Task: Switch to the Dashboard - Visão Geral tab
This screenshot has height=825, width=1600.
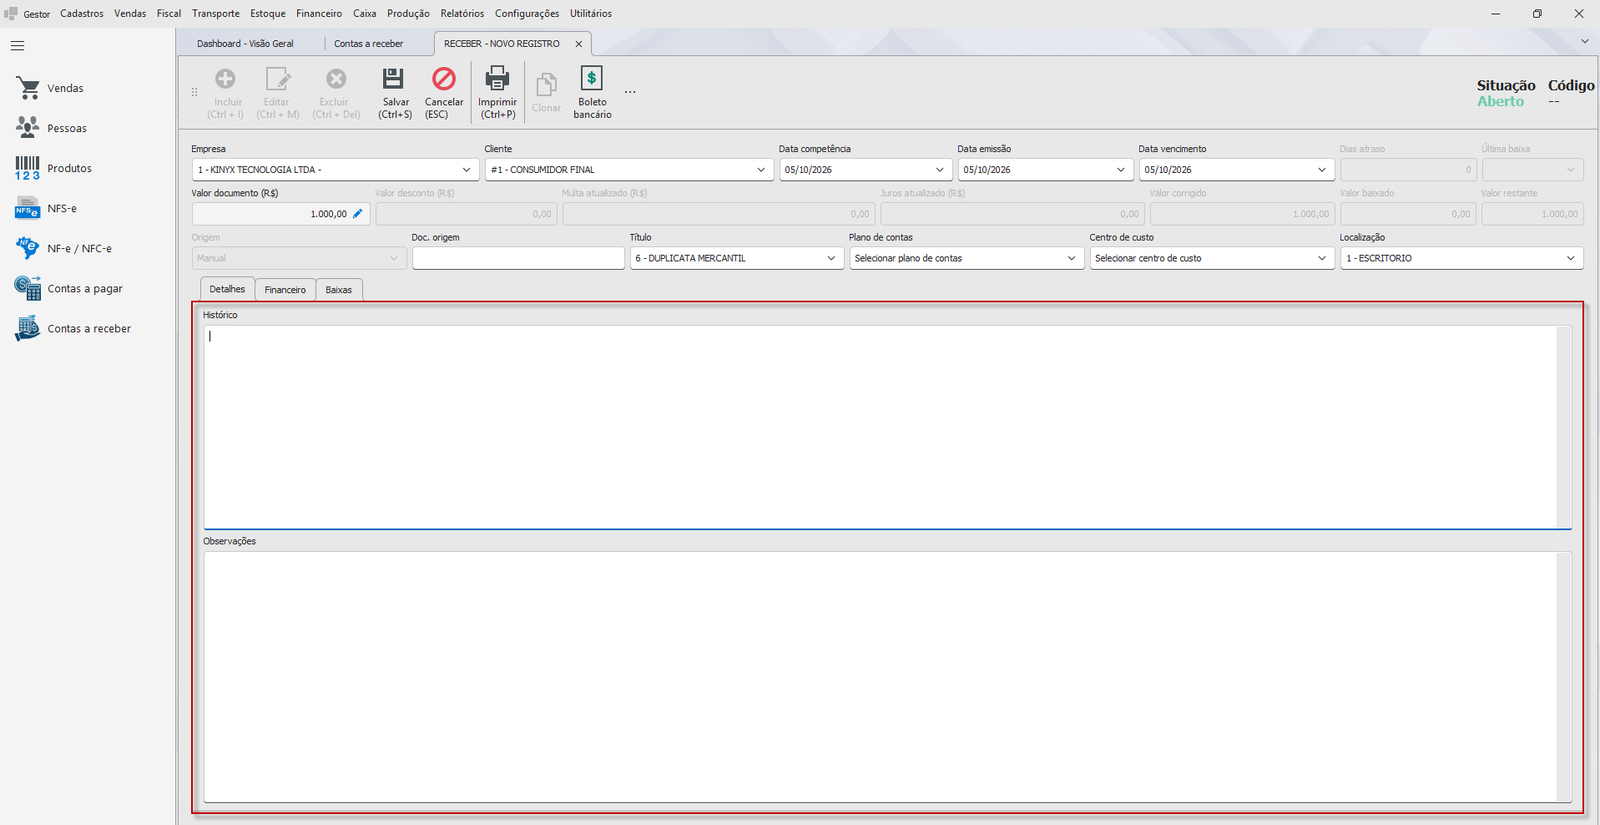Action: [245, 44]
